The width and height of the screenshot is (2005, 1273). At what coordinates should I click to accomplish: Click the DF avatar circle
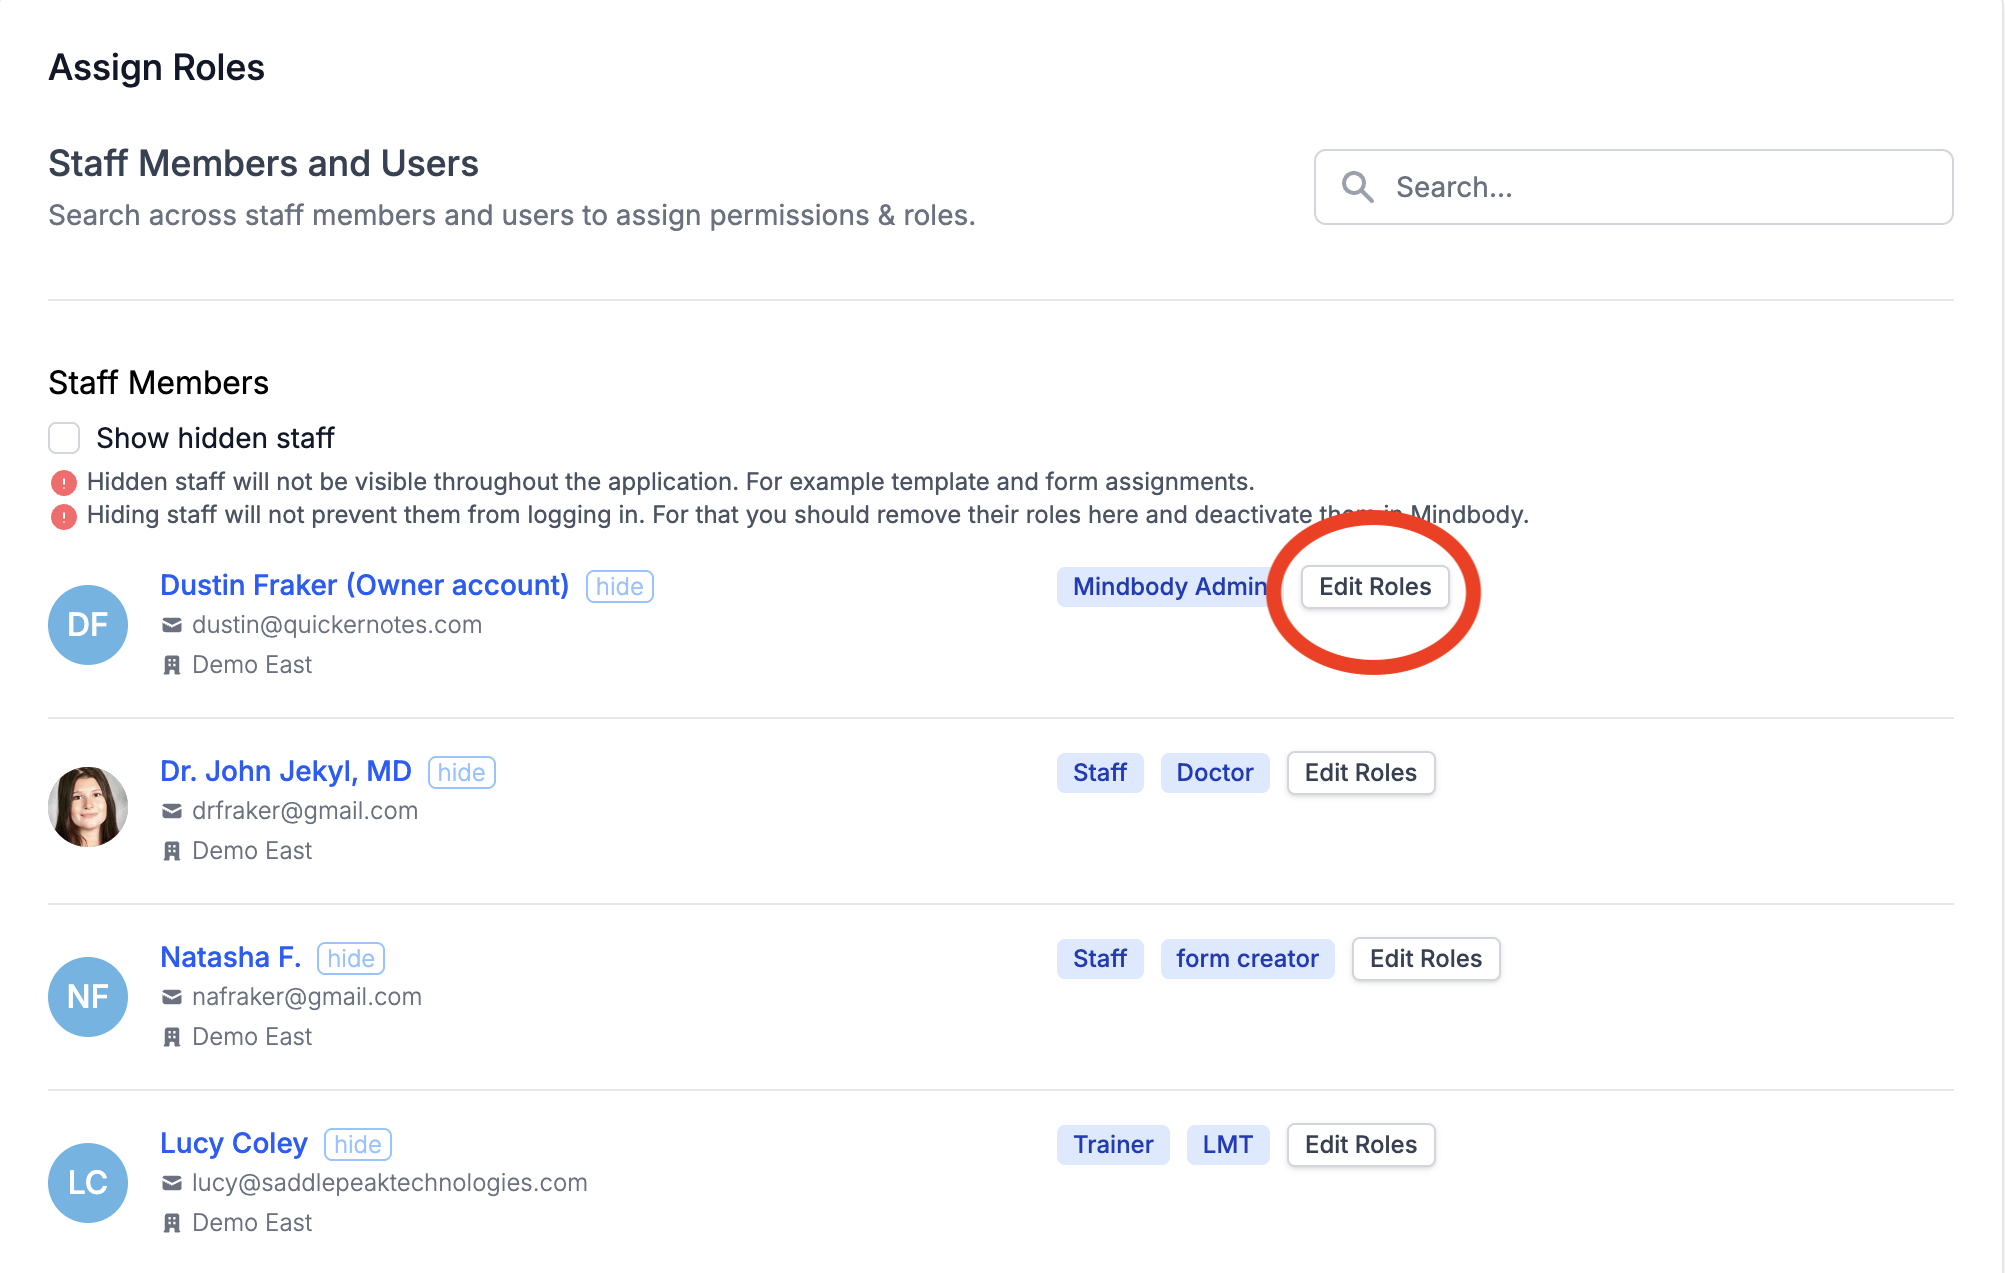(88, 625)
